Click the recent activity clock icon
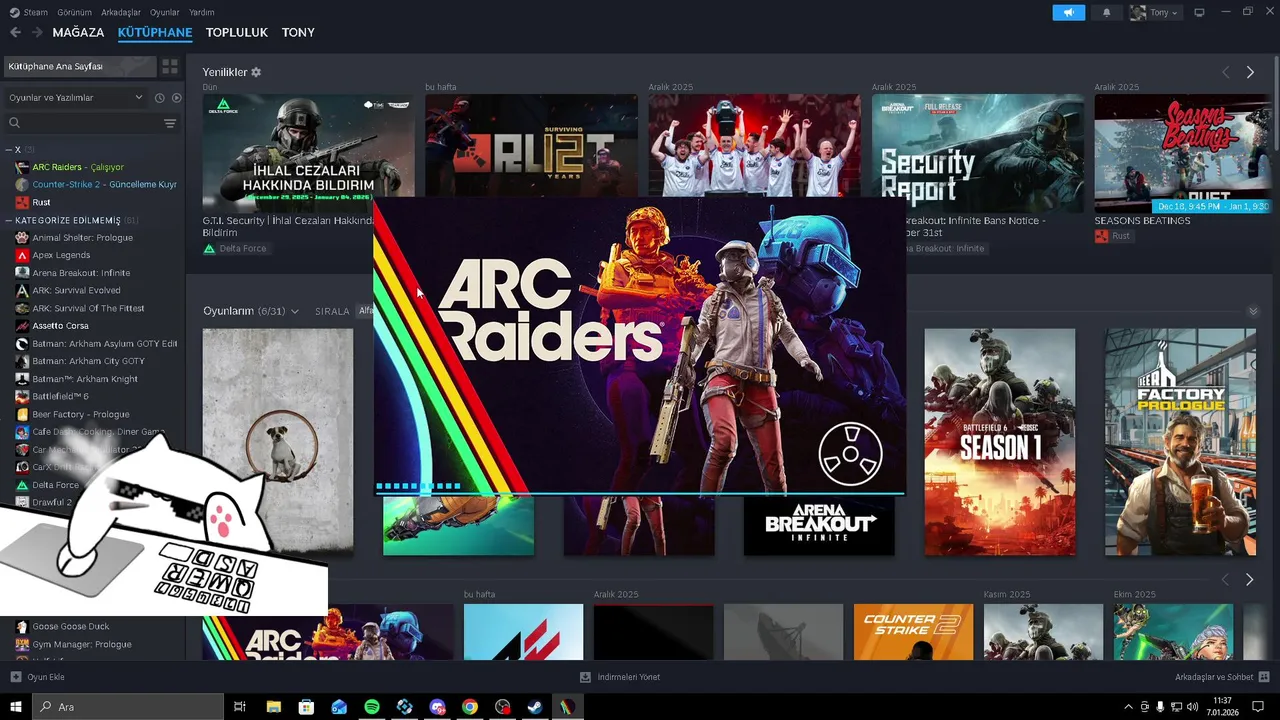Screen dimensions: 1280x720 159,98
